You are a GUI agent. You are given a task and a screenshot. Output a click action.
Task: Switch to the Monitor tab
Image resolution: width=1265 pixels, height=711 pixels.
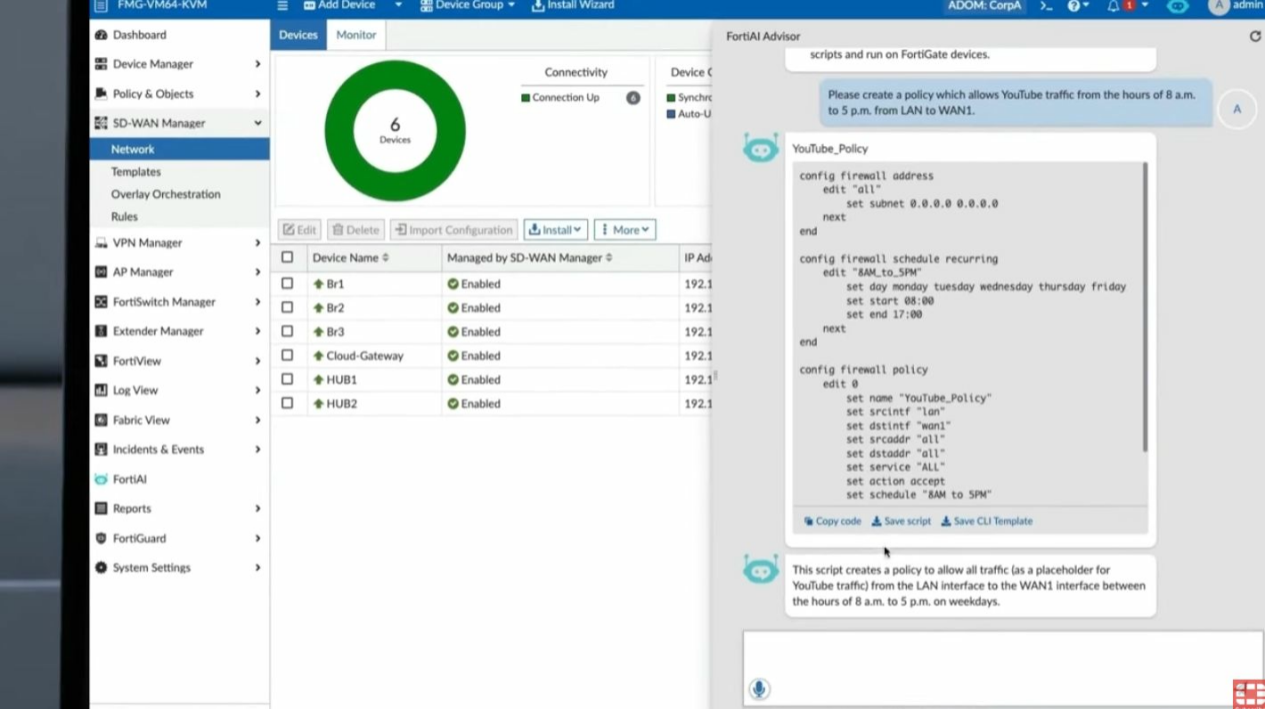click(x=356, y=35)
